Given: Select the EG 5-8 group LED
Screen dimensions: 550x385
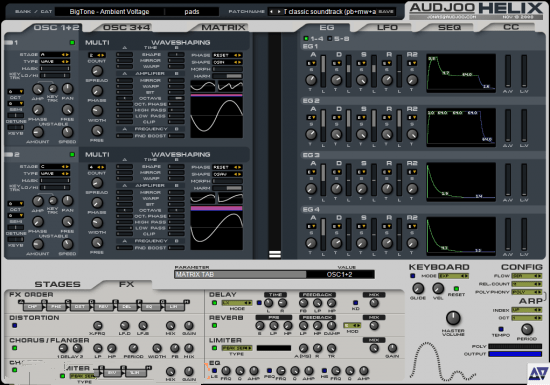Looking at the screenshot, I should 329,38.
